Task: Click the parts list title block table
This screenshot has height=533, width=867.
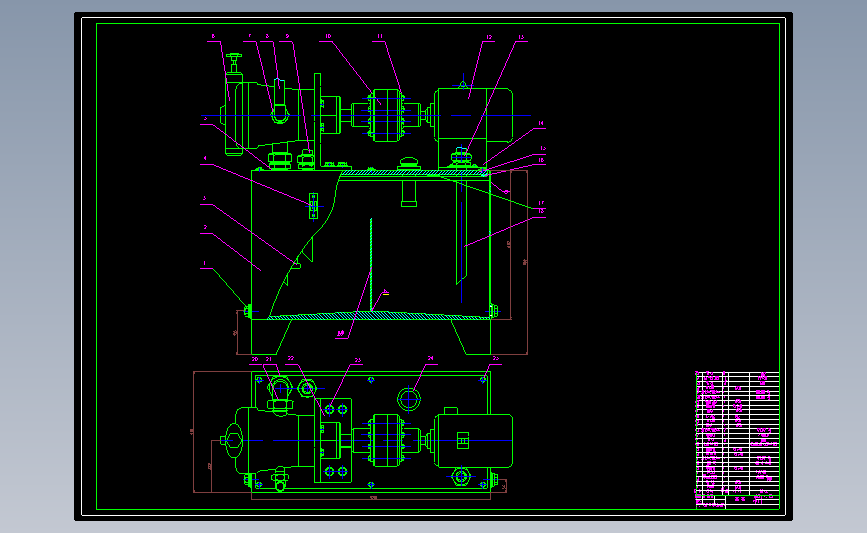Action: (x=737, y=440)
